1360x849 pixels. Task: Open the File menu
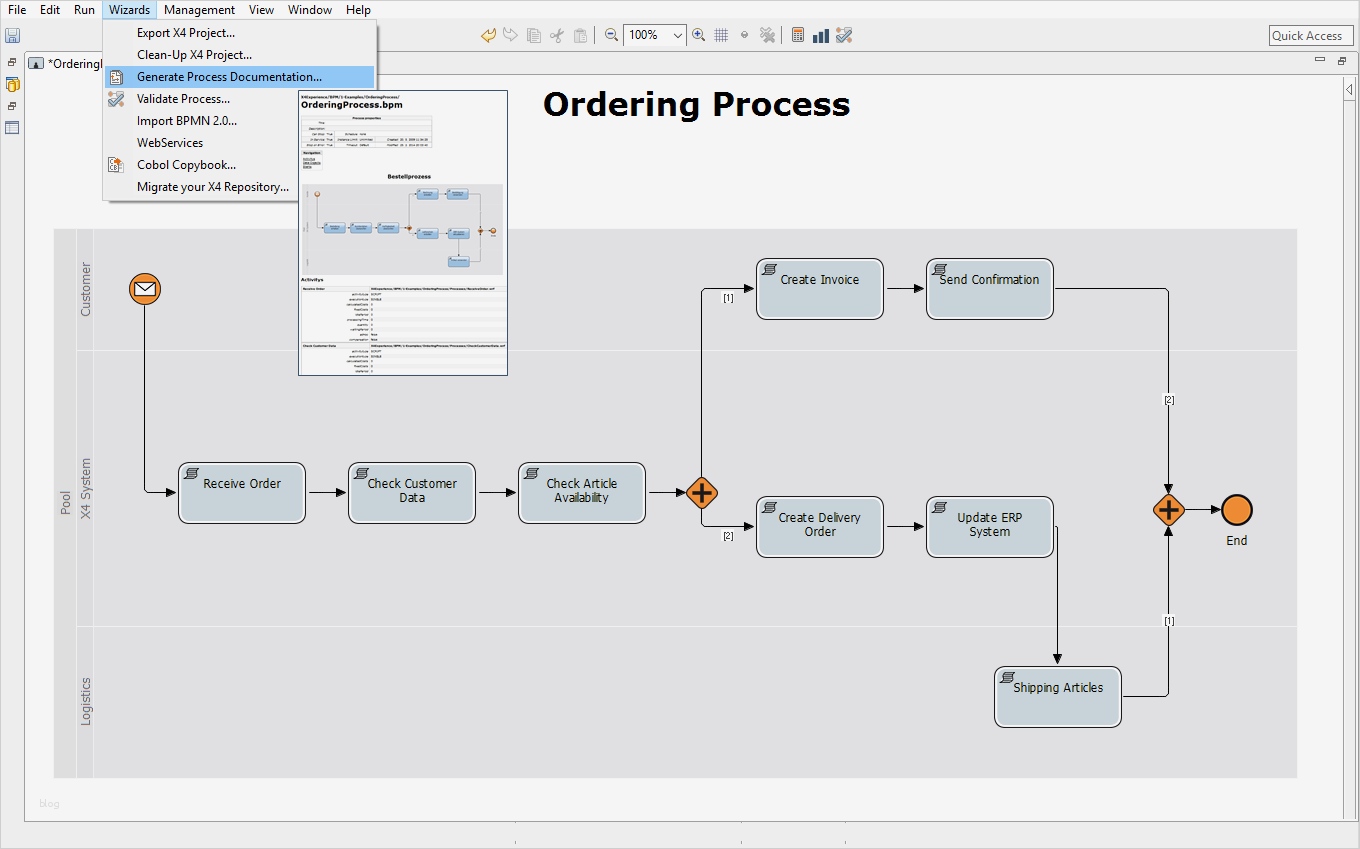pyautogui.click(x=17, y=10)
